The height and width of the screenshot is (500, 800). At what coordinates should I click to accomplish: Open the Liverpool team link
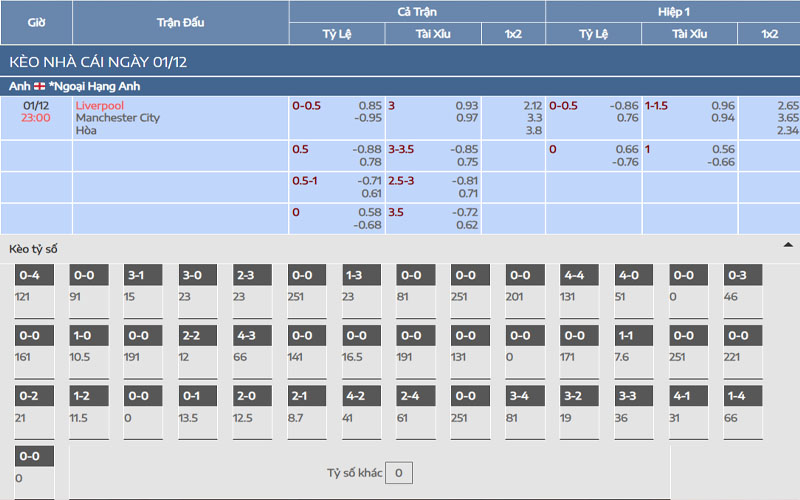99,105
